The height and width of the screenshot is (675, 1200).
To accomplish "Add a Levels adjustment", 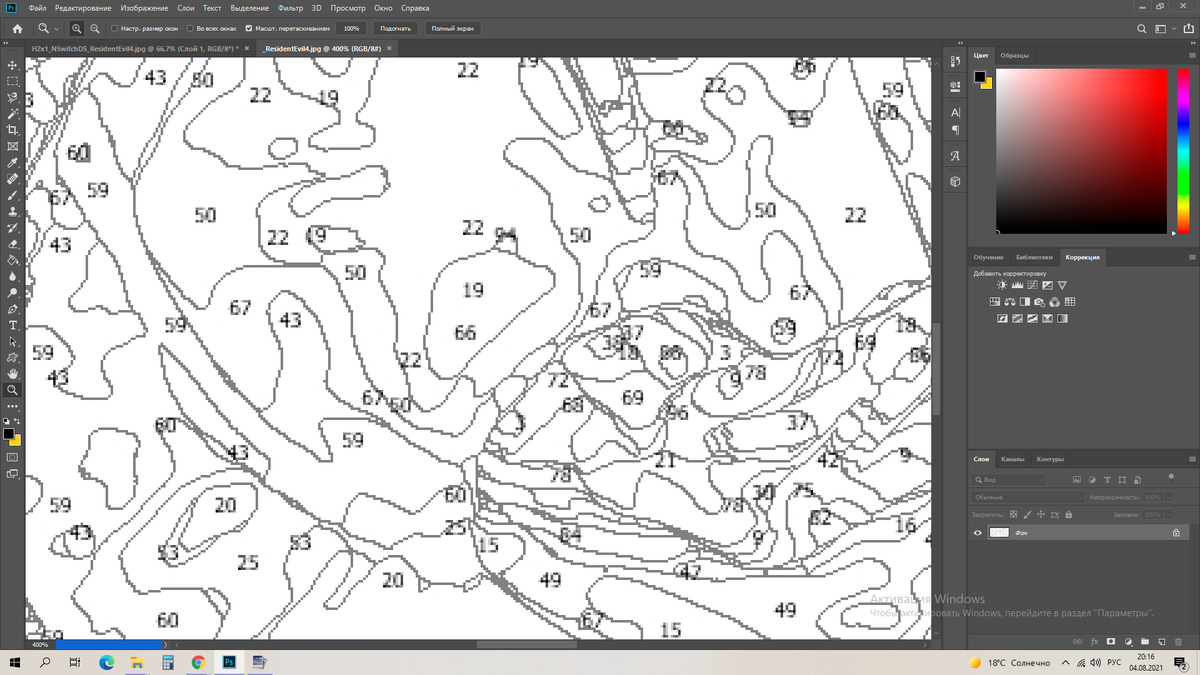I will tap(1018, 285).
